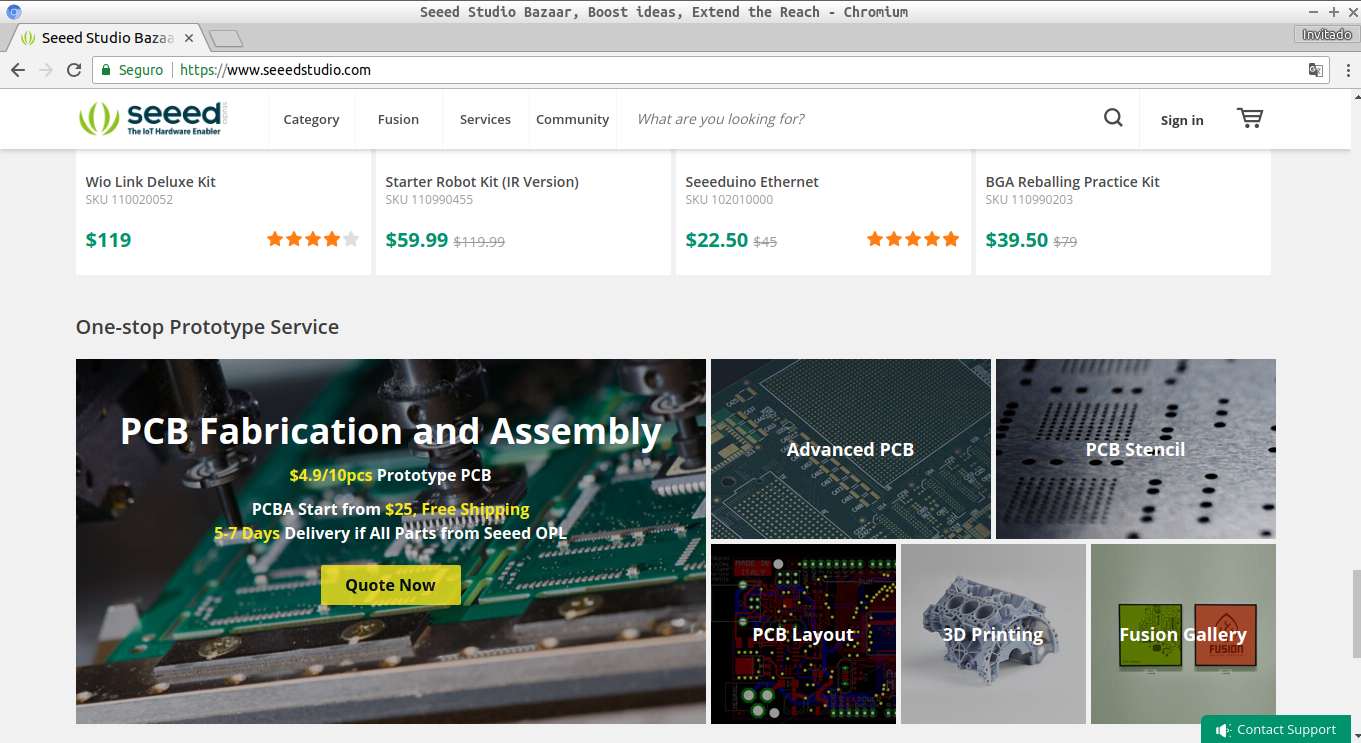Click the crossed-out $45 original price

[x=765, y=242]
